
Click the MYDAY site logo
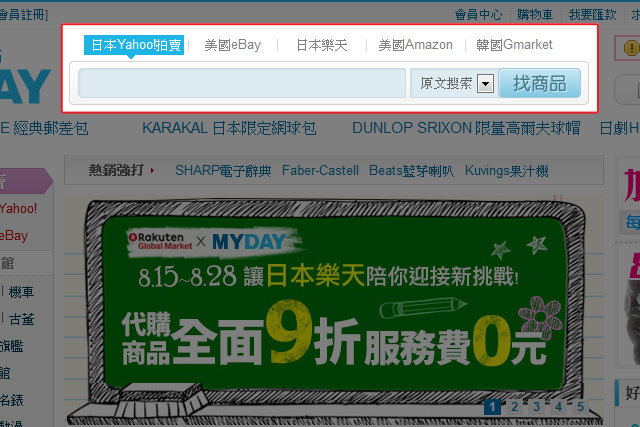coord(24,86)
